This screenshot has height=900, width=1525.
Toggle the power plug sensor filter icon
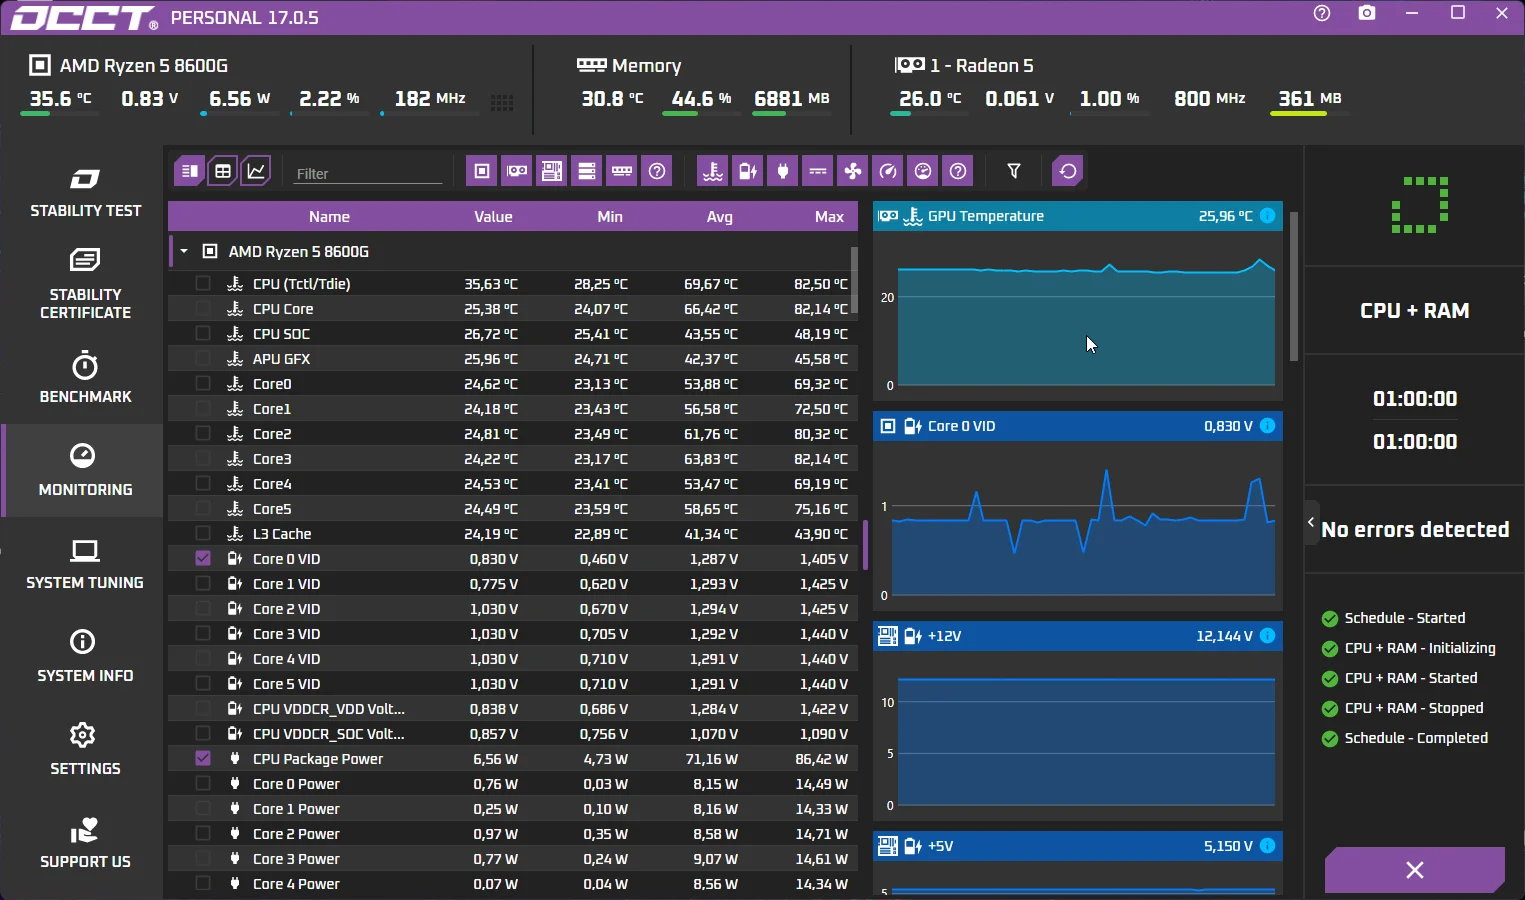pos(783,171)
